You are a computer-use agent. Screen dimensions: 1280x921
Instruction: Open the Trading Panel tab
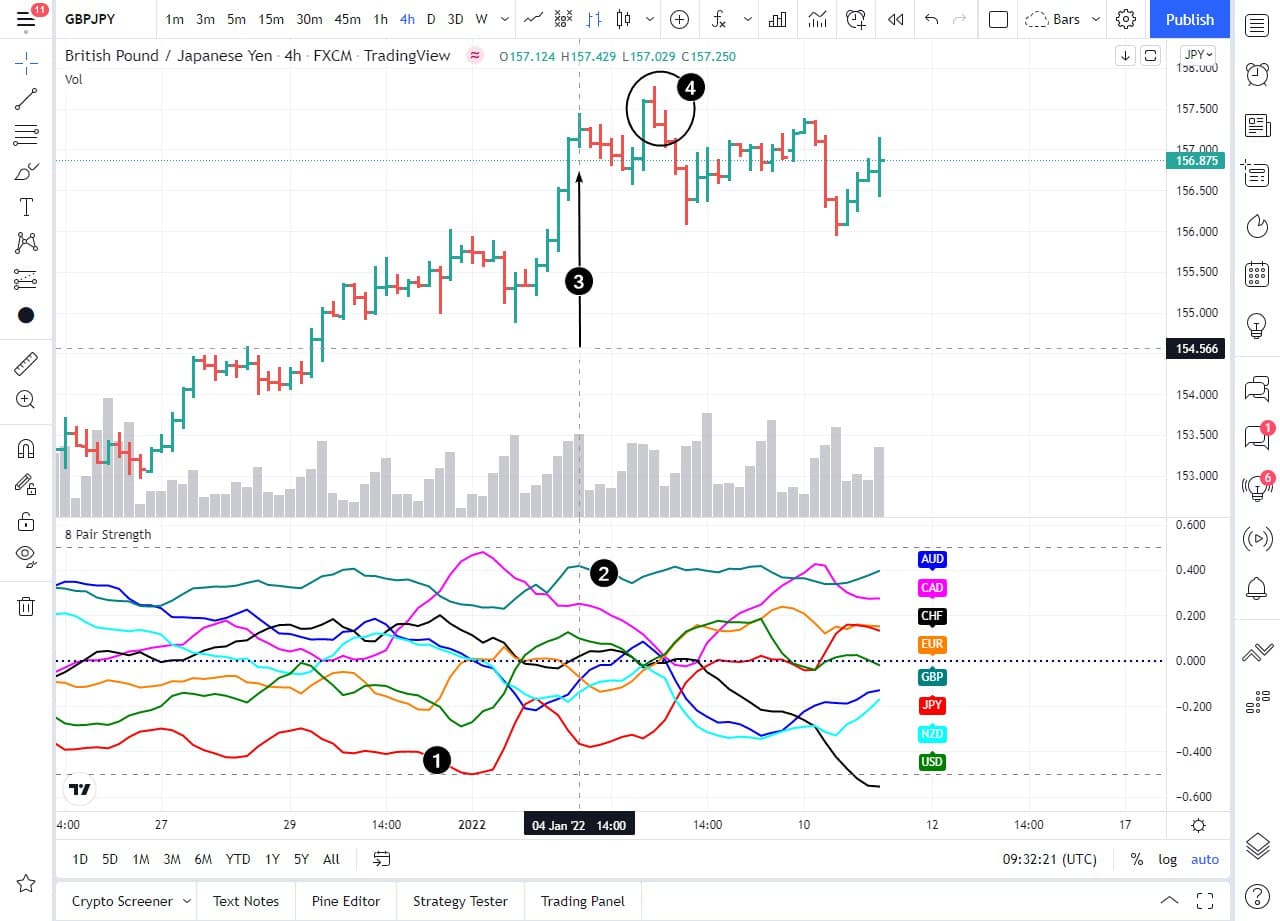583,901
